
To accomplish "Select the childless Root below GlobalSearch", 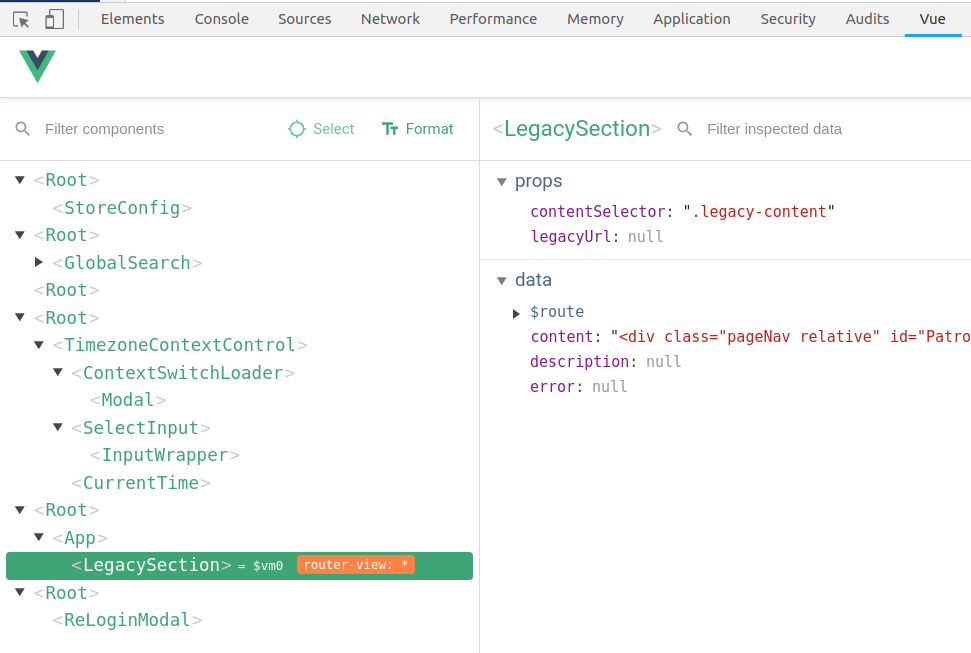I will (x=66, y=290).
